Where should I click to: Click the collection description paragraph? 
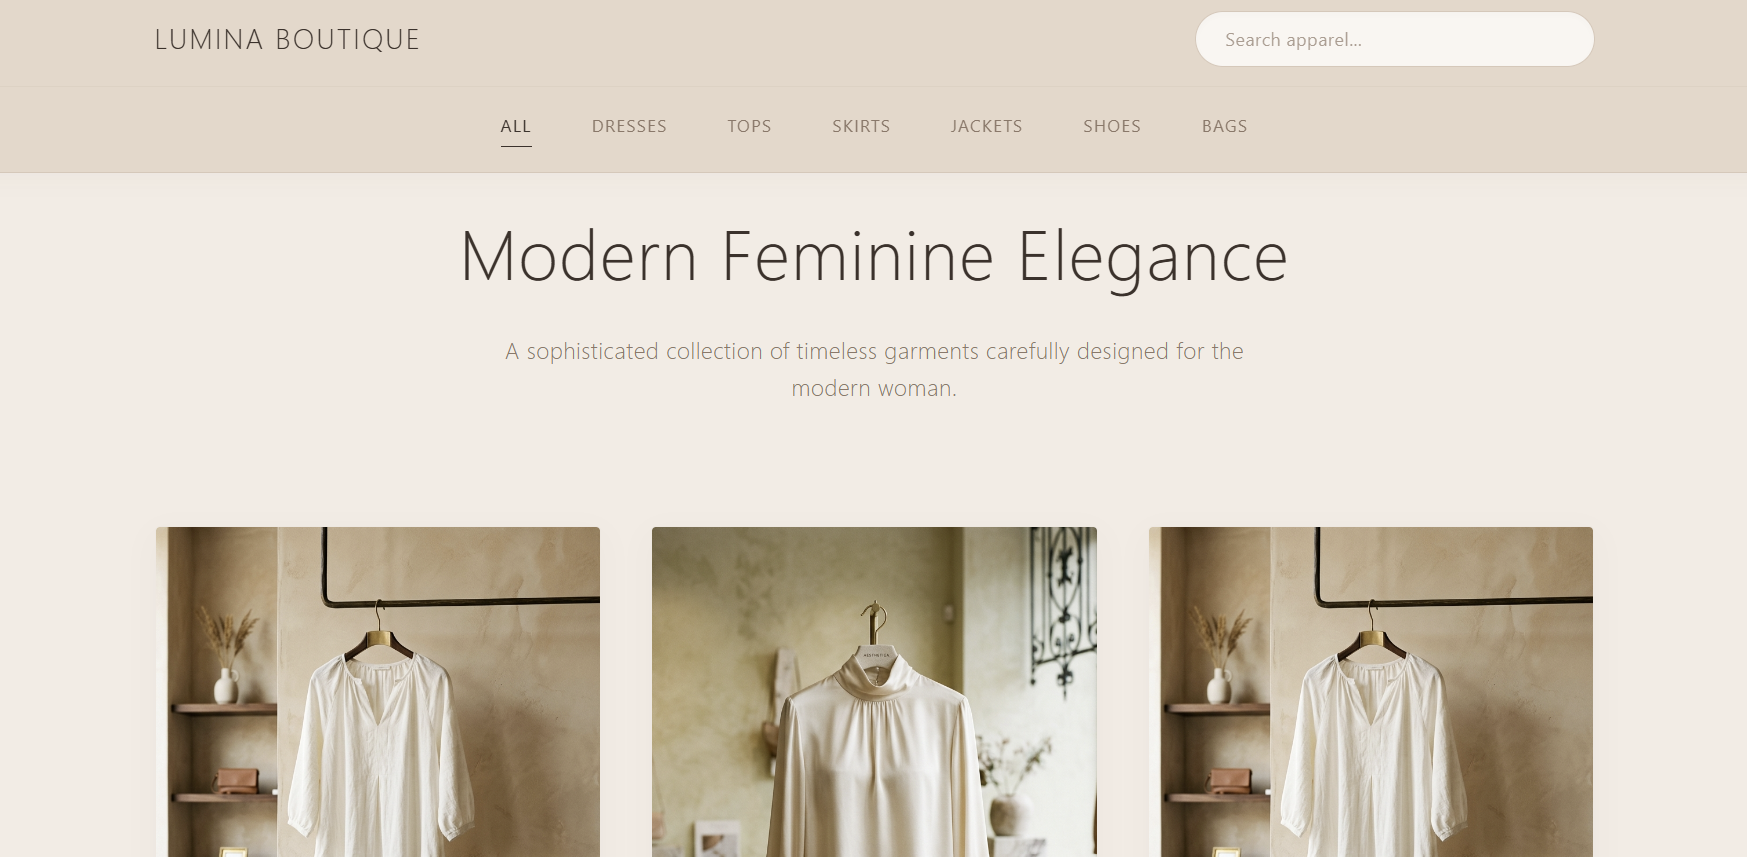874,369
